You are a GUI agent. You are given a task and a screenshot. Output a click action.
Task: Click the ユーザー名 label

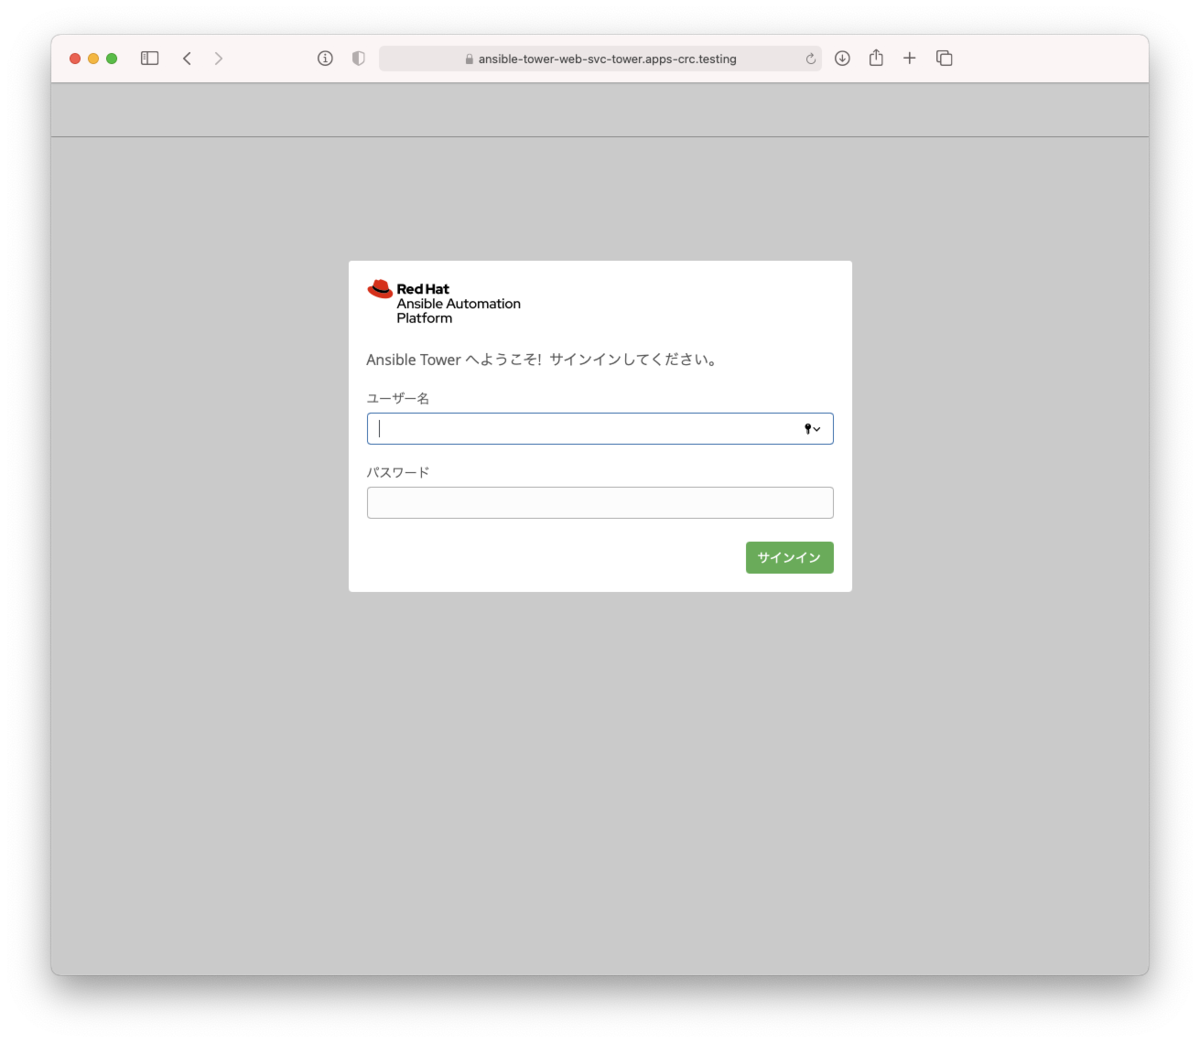click(x=398, y=398)
